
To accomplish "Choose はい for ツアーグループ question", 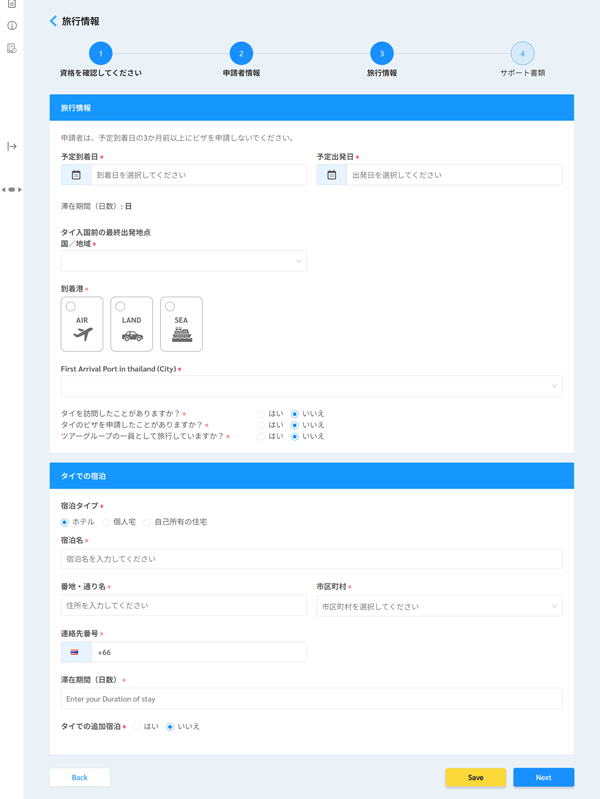I will coord(261,437).
